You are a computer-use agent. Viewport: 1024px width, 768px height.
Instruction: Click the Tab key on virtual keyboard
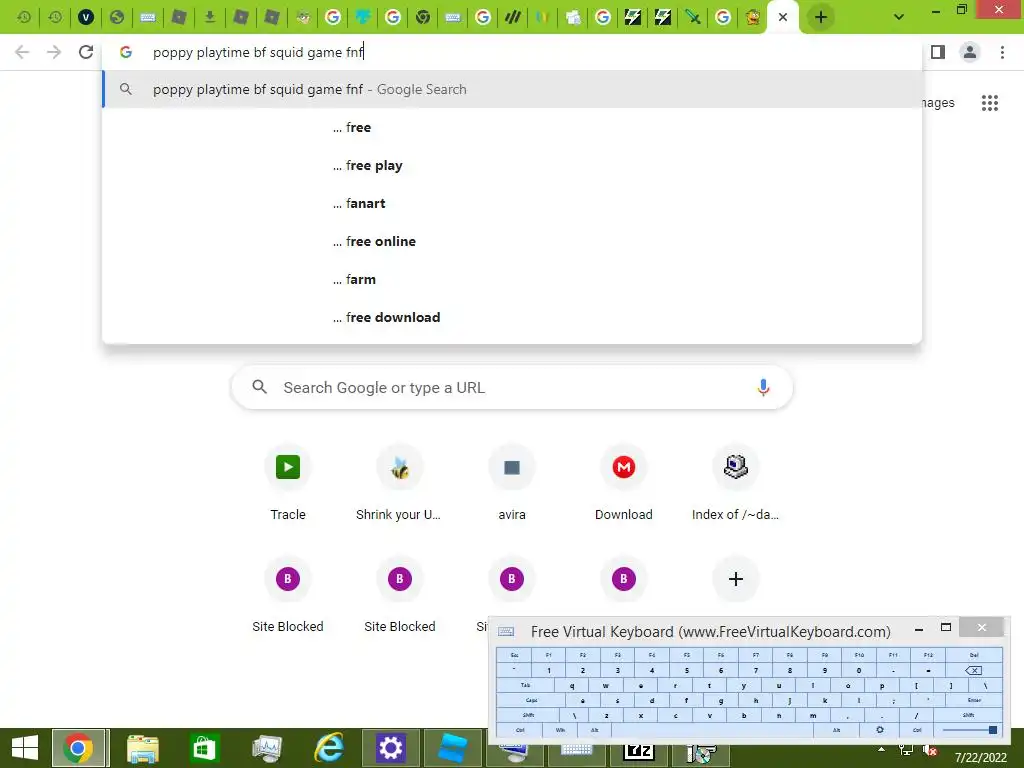point(525,685)
